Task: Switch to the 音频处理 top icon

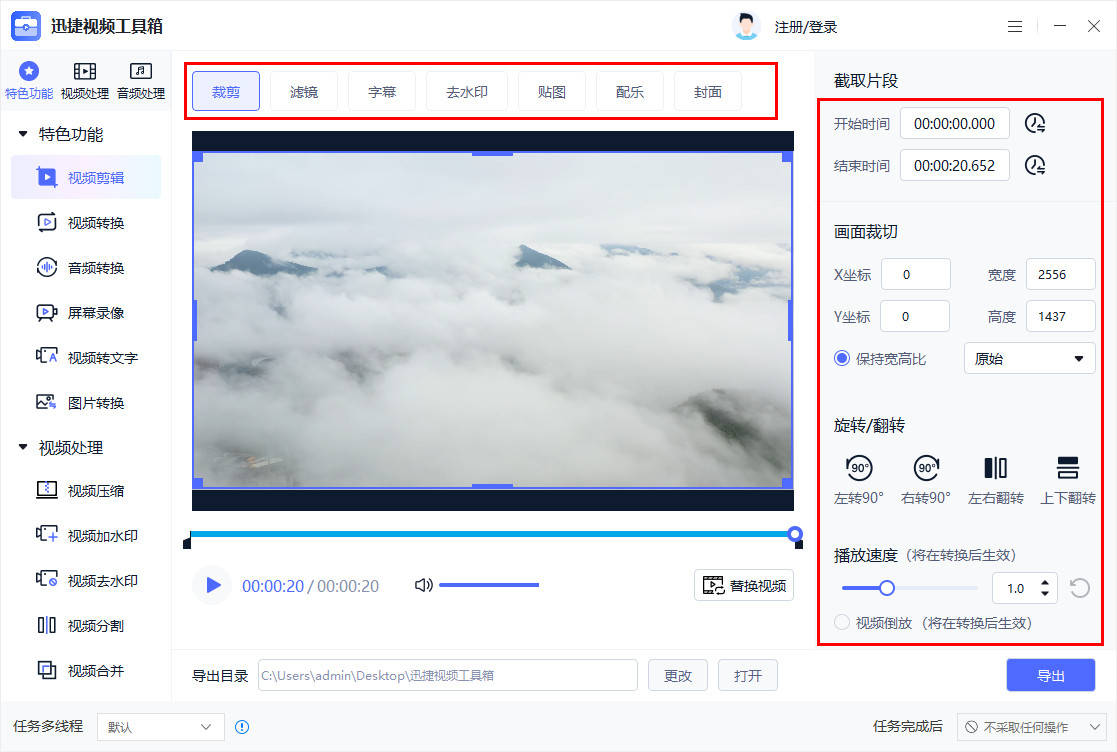Action: click(140, 80)
